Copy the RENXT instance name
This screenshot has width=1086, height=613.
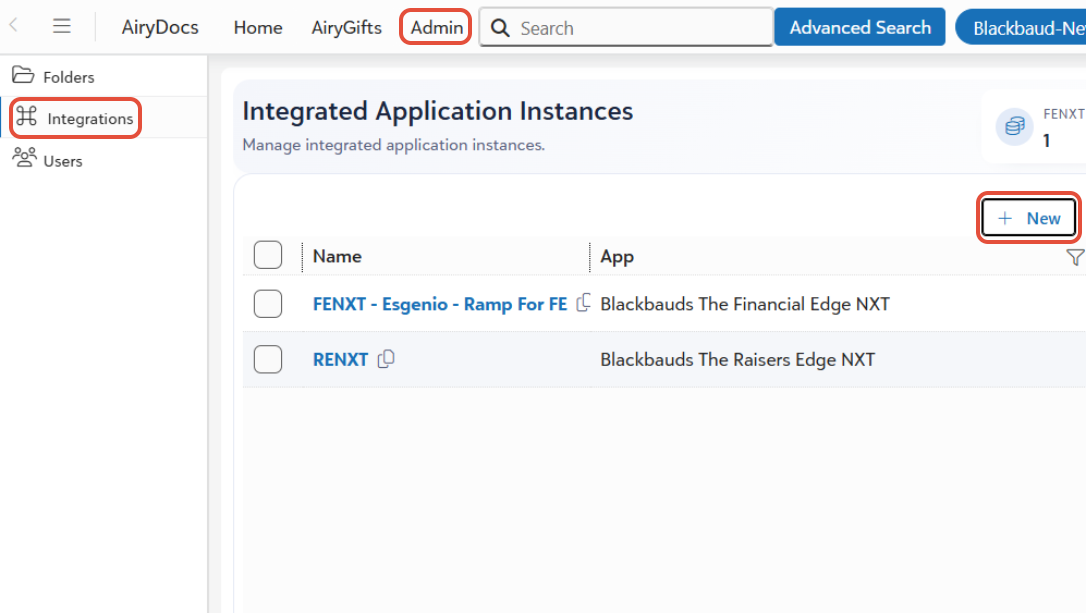[386, 359]
